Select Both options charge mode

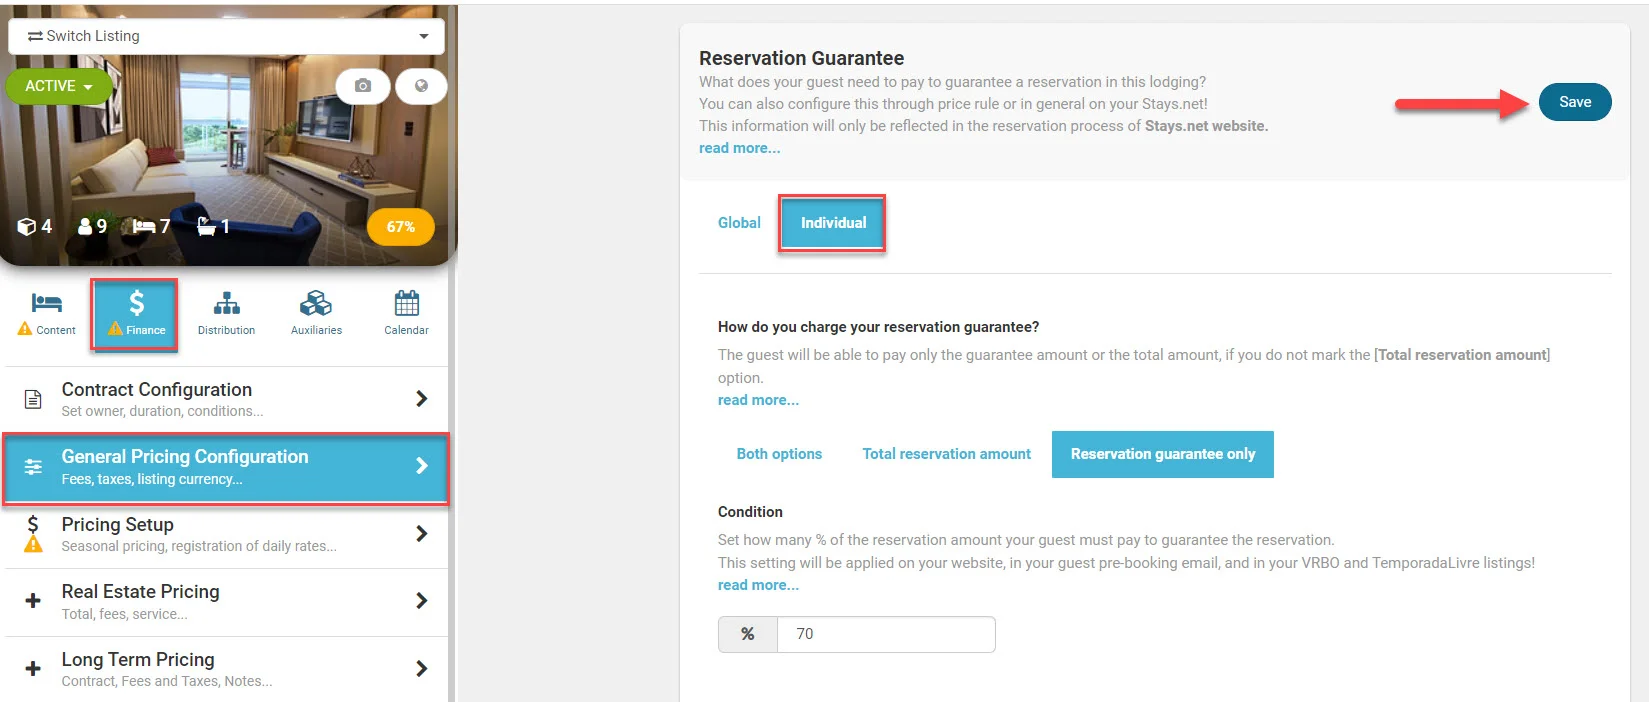pos(779,454)
